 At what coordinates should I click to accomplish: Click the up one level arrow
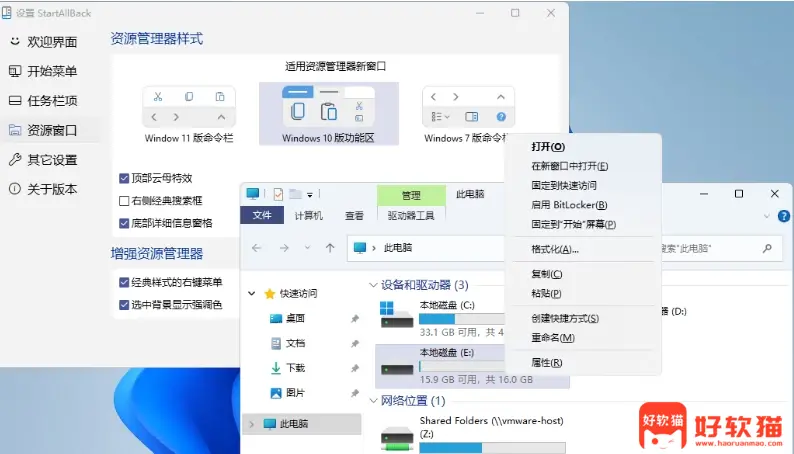click(x=330, y=248)
